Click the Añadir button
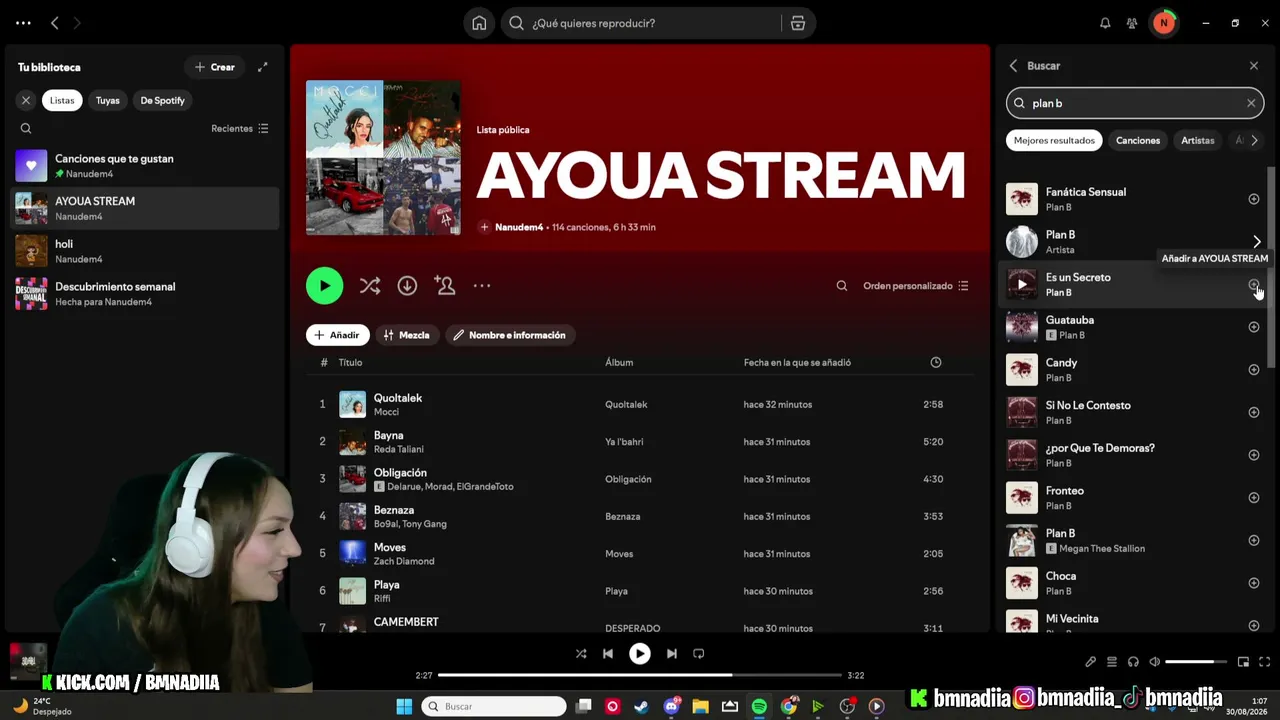Viewport: 1280px width, 720px height. 338,335
